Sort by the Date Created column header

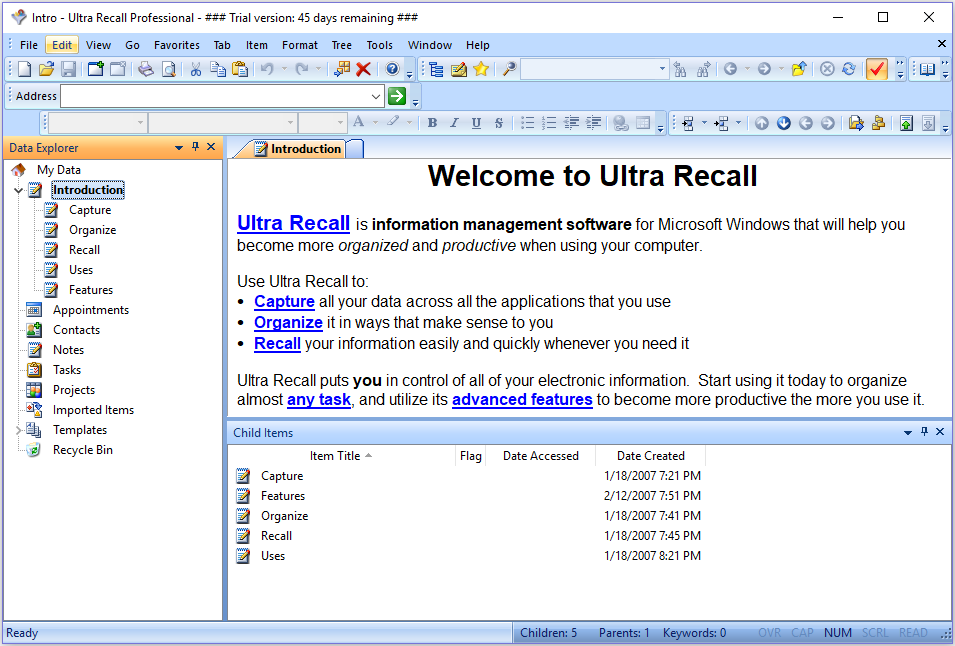(650, 455)
